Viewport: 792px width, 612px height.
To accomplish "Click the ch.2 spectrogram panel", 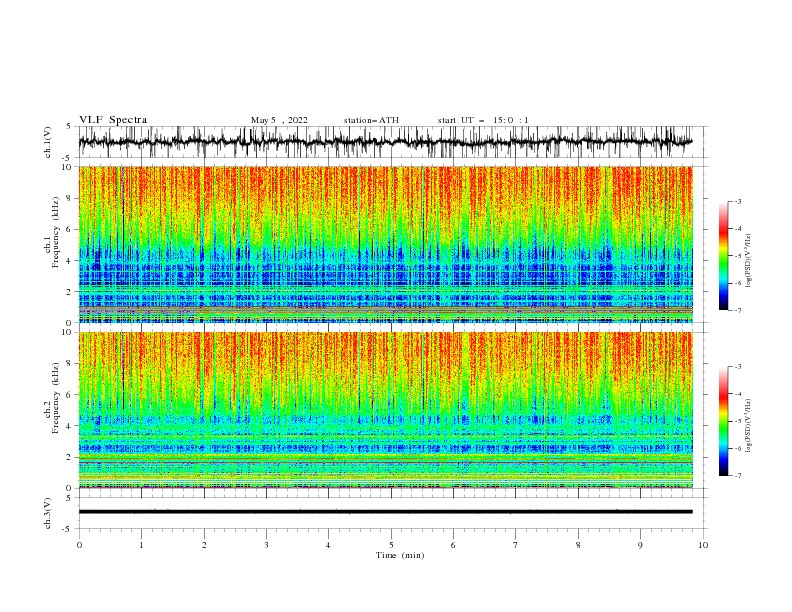I will (x=385, y=410).
